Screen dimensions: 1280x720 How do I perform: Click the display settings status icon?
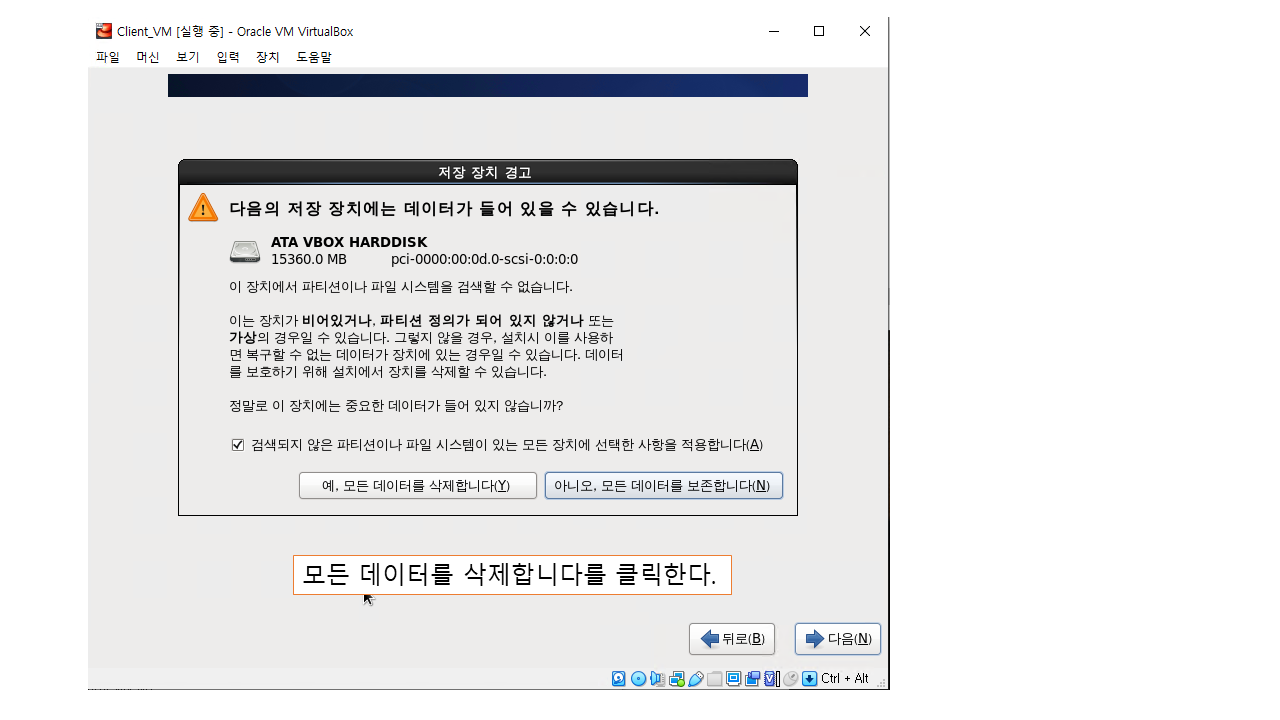tap(734, 679)
